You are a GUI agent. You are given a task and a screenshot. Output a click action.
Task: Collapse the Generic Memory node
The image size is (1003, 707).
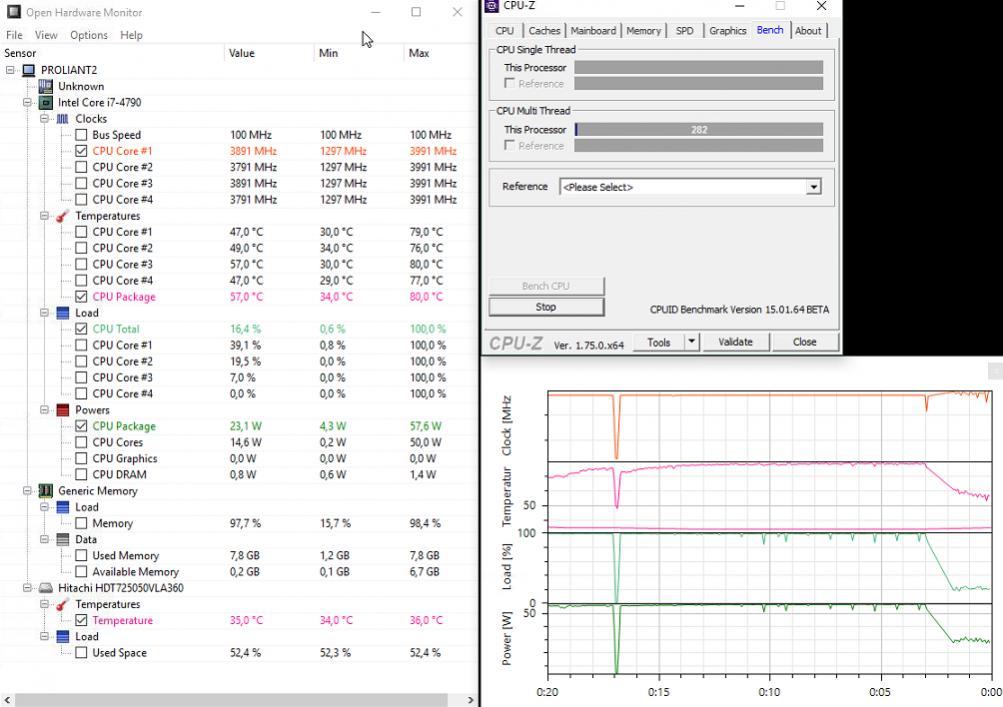(x=28, y=491)
